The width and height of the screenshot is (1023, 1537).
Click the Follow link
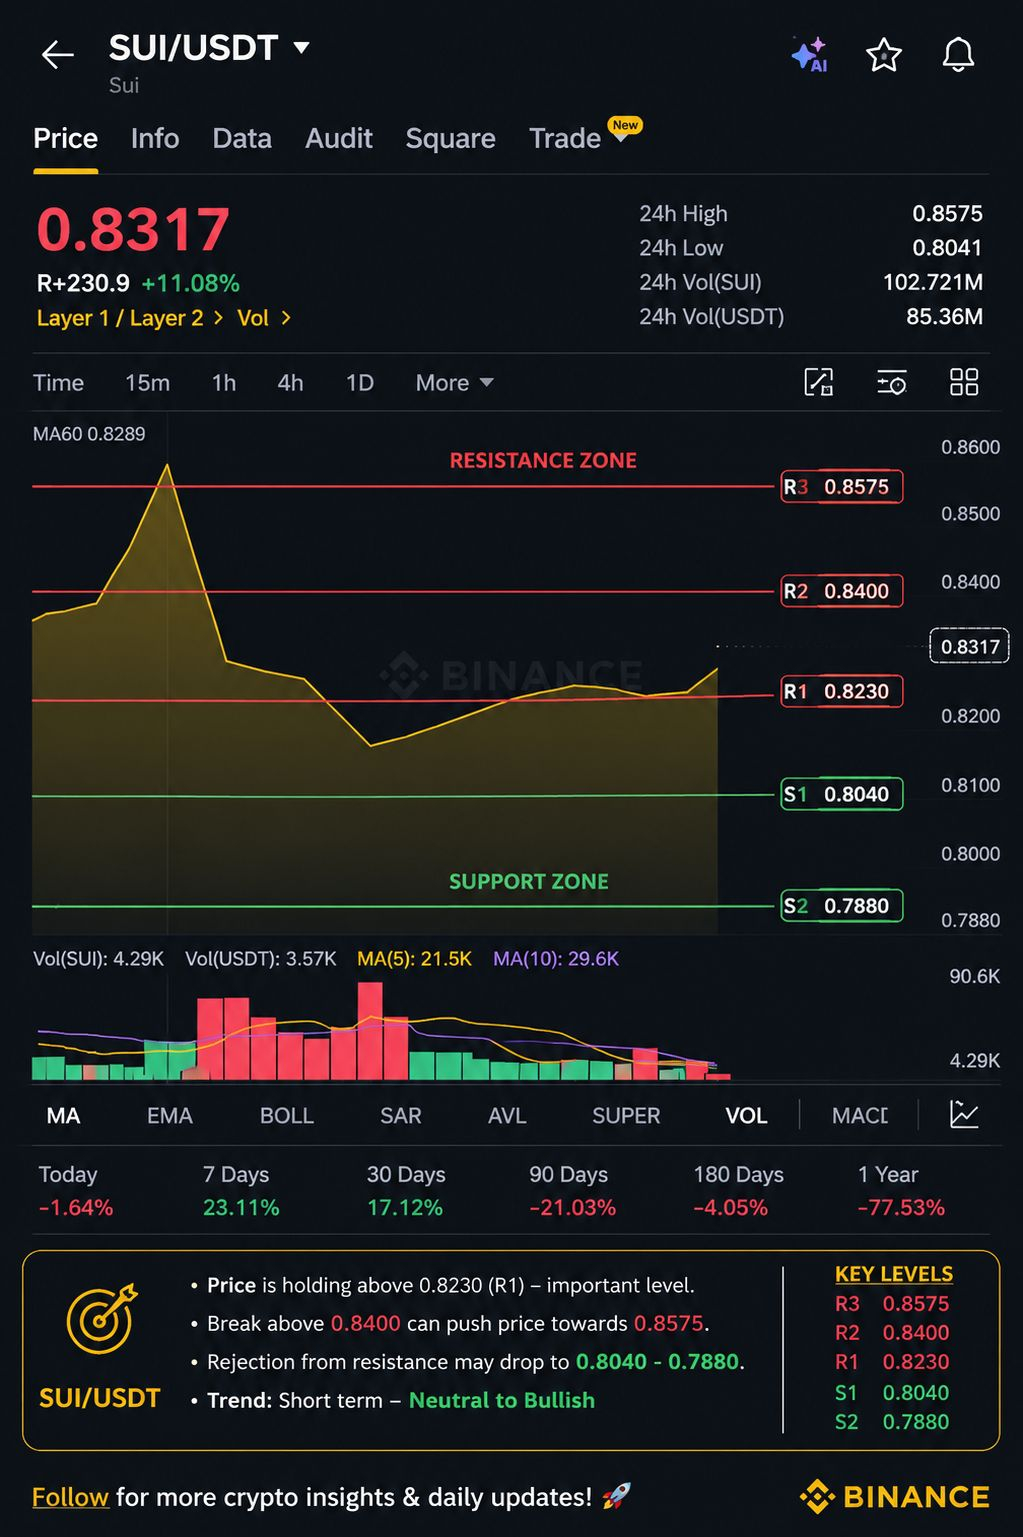tap(70, 1497)
